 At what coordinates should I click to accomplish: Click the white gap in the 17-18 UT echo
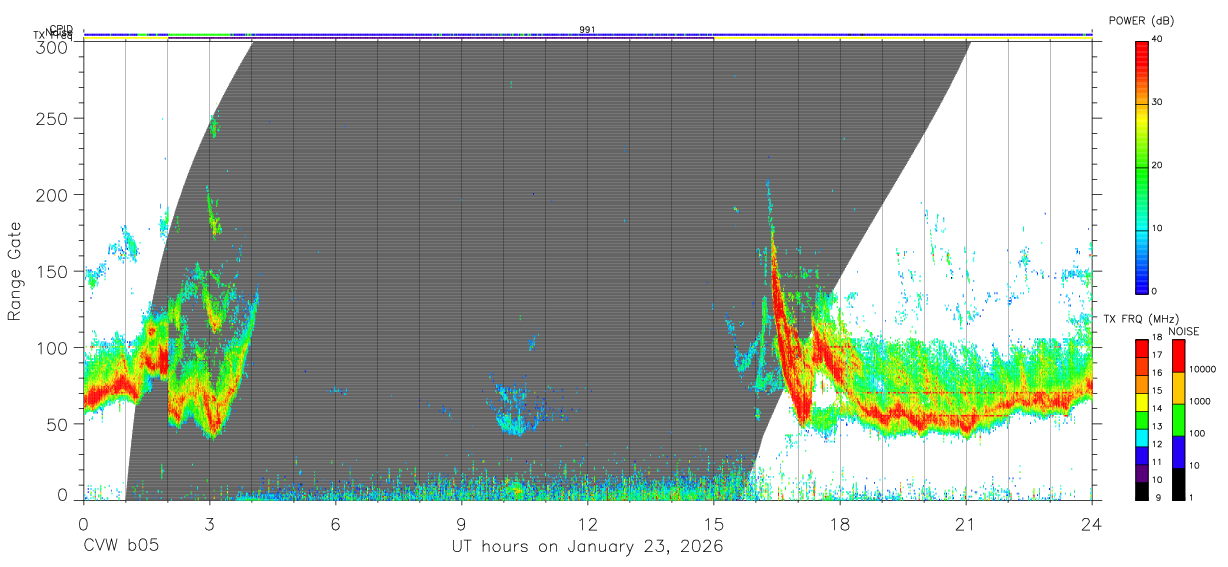point(824,392)
